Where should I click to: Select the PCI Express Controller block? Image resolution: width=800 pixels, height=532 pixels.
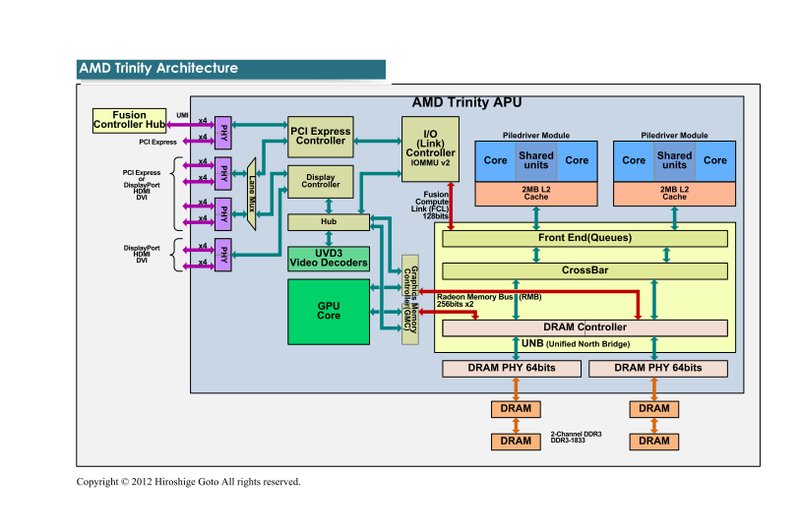(320, 135)
